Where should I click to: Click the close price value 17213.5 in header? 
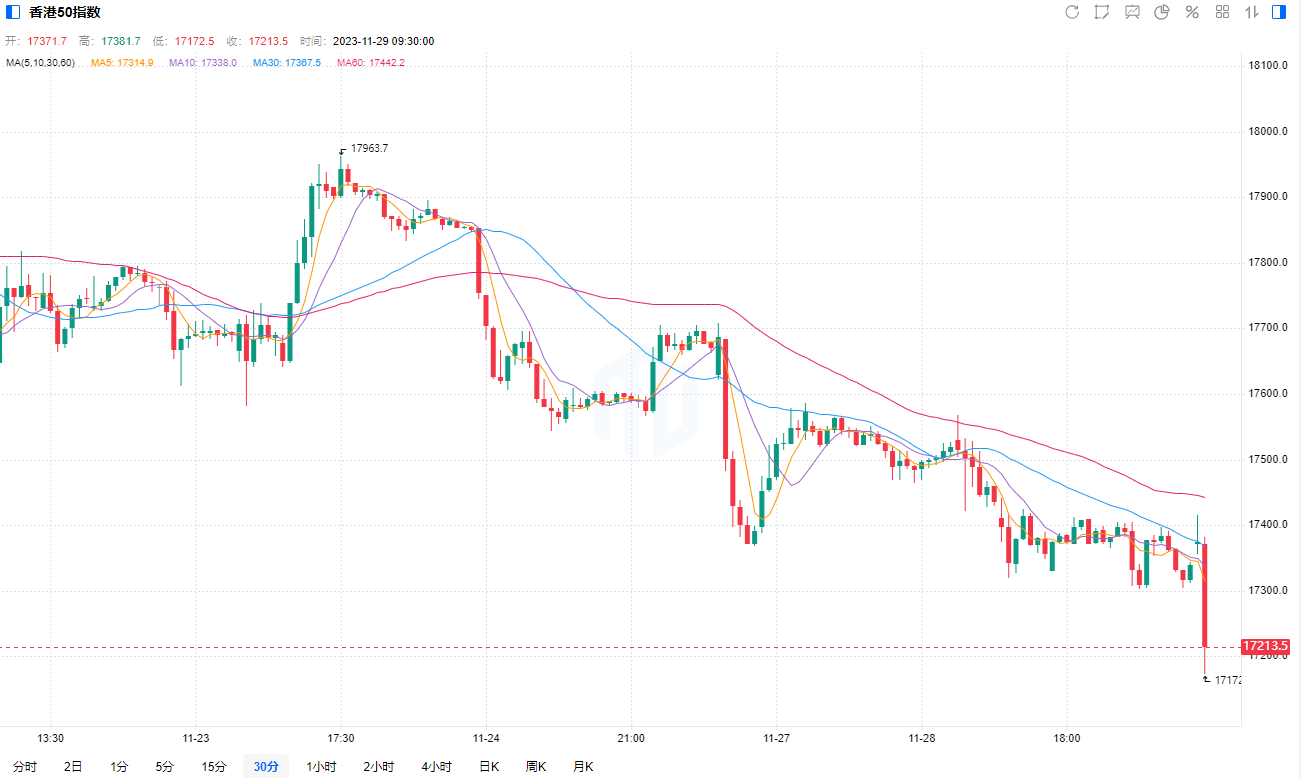tap(268, 41)
